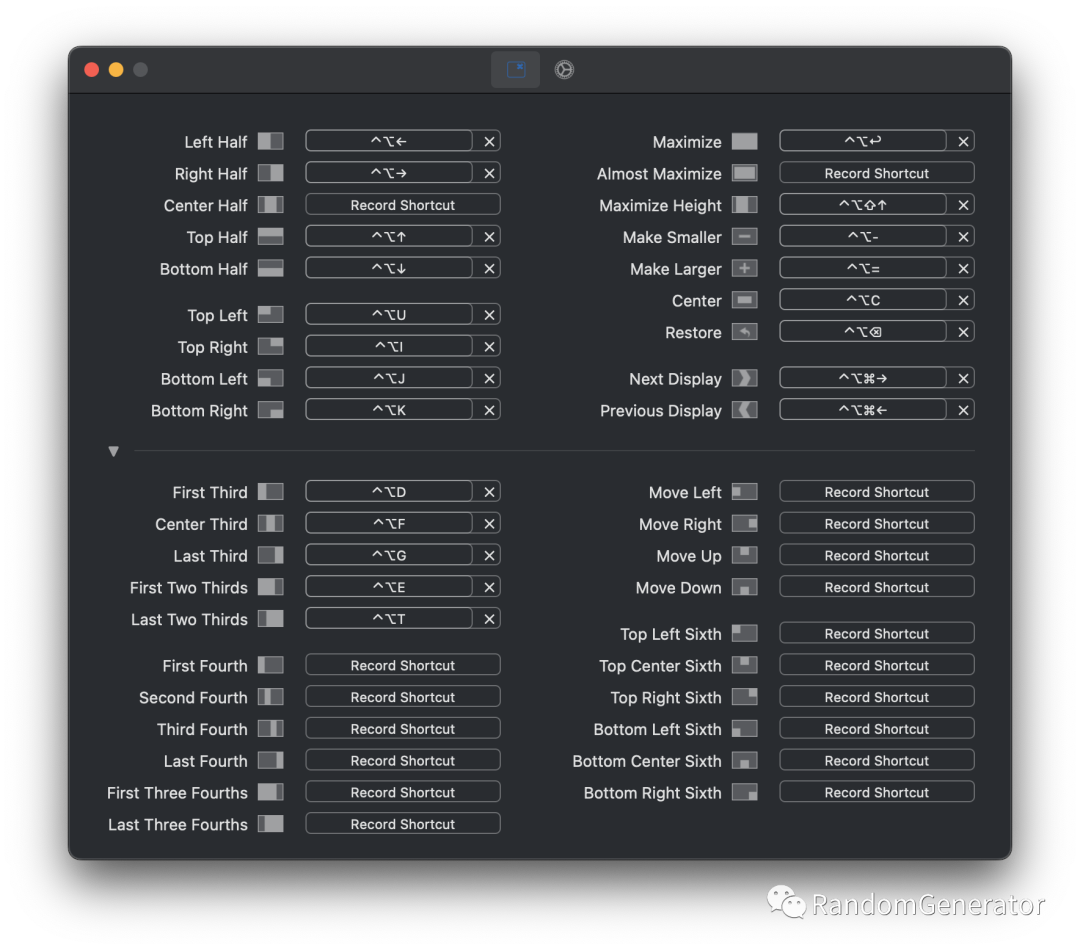Screen dimensions: 1080x950
Task: Record shortcut for Move Right
Action: click(877, 524)
